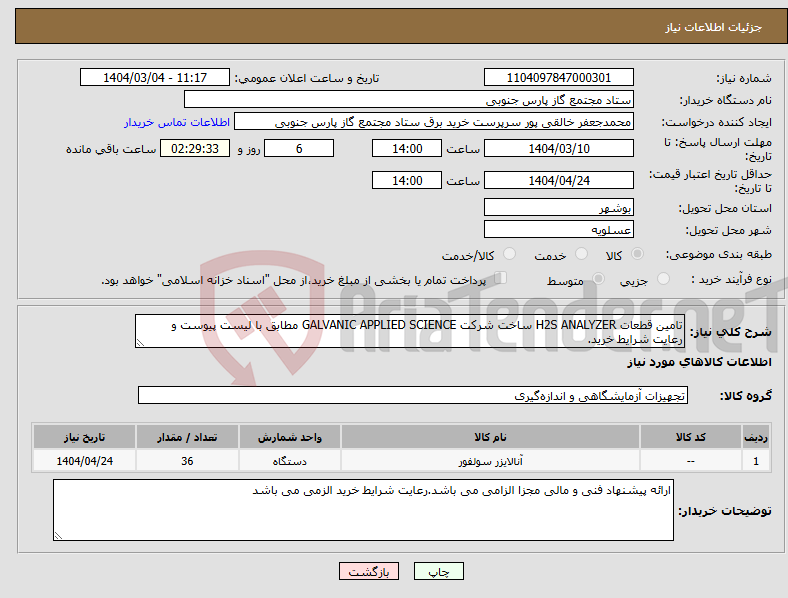Screen dimensions: 788x598
Task: Click the بازگشت (back) button
Action: click(369, 571)
